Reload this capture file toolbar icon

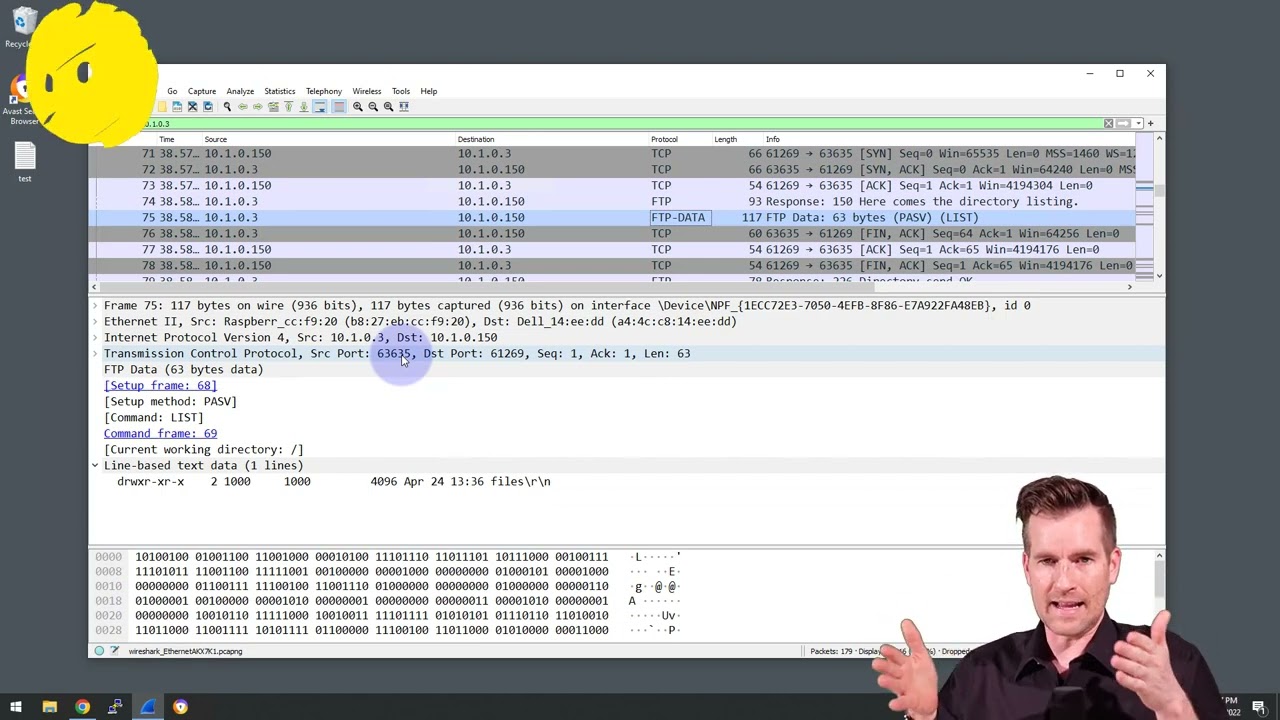(208, 107)
